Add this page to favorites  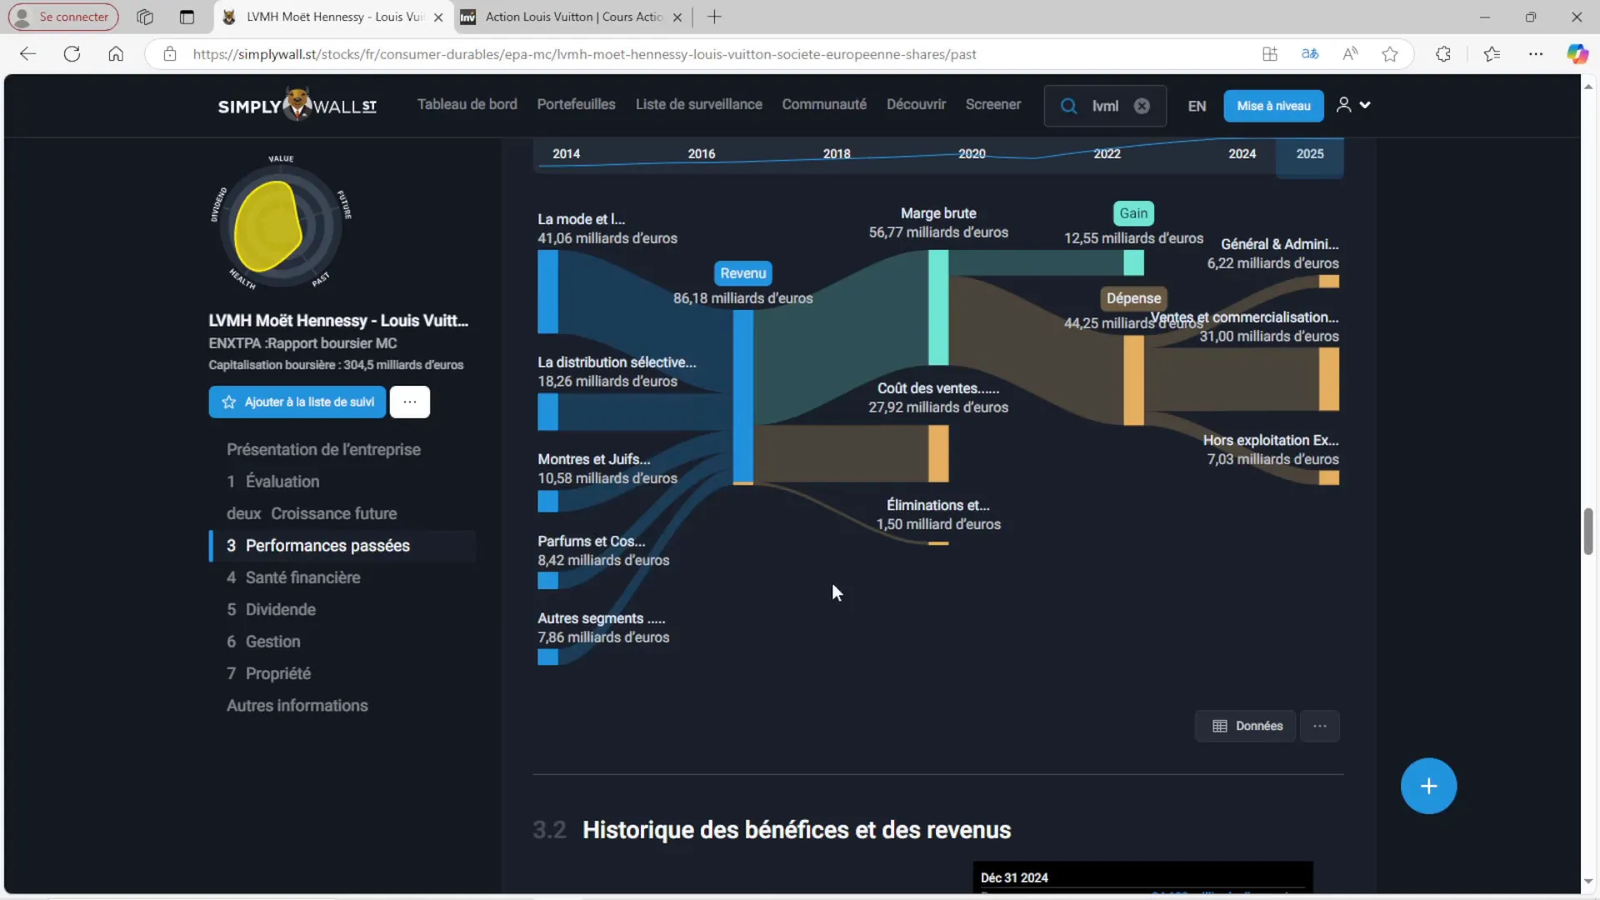1390,54
